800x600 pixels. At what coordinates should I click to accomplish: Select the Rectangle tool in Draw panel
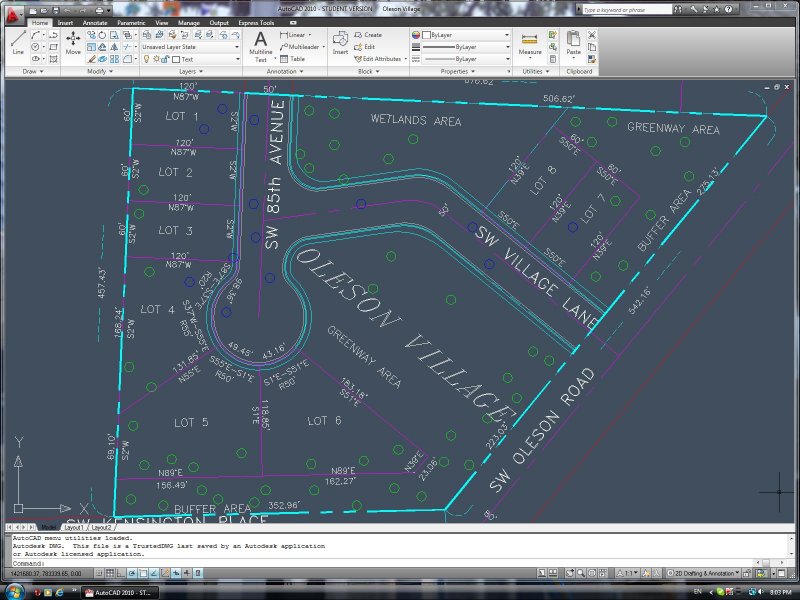(x=53, y=47)
